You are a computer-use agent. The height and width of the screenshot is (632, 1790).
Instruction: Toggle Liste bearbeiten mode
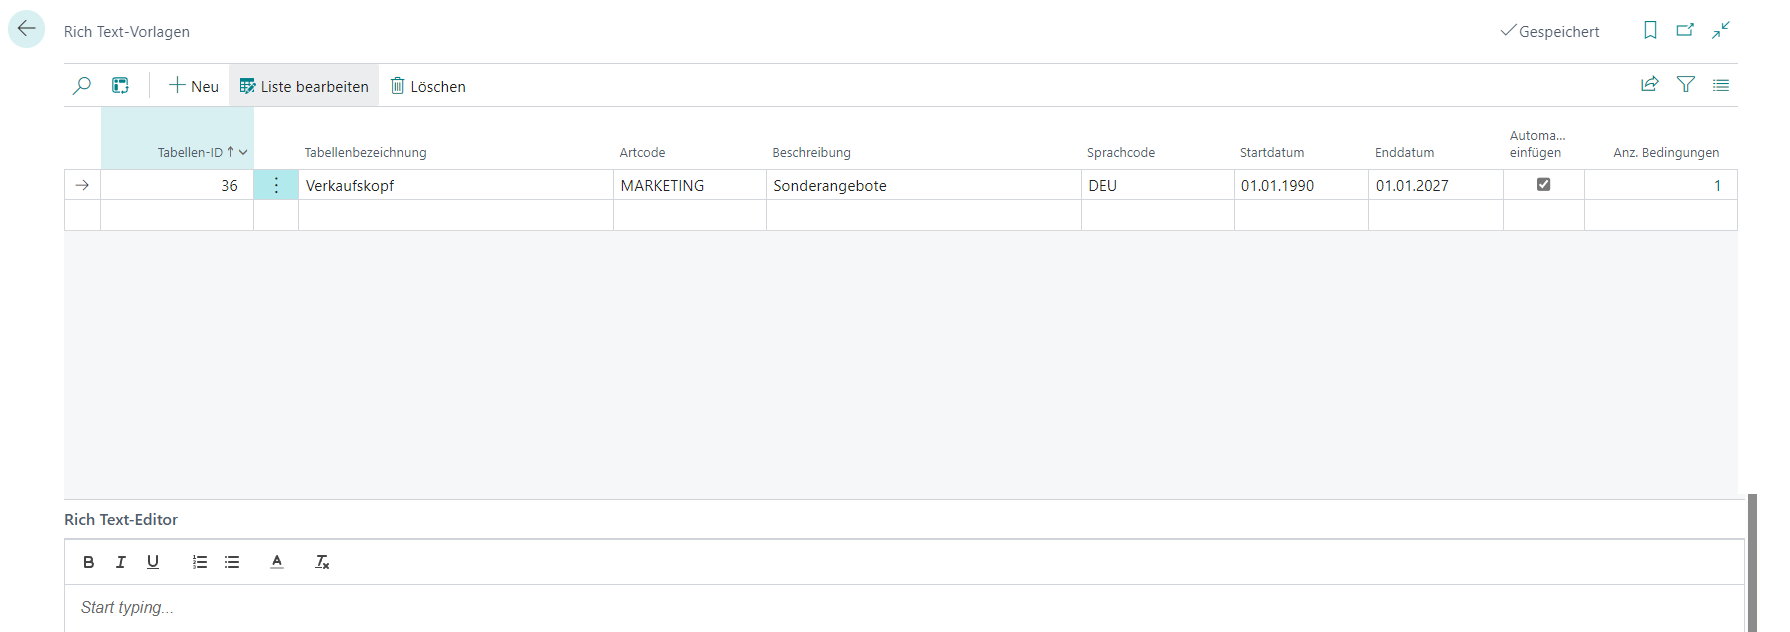pos(304,86)
